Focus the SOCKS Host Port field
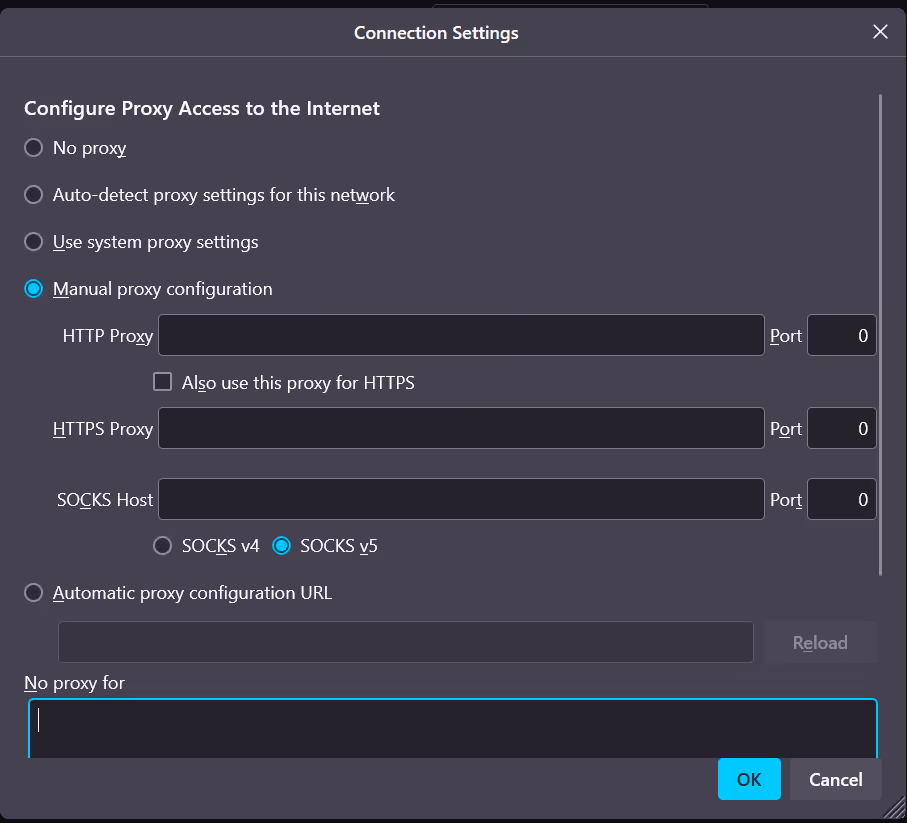The width and height of the screenshot is (907, 823). [x=842, y=499]
